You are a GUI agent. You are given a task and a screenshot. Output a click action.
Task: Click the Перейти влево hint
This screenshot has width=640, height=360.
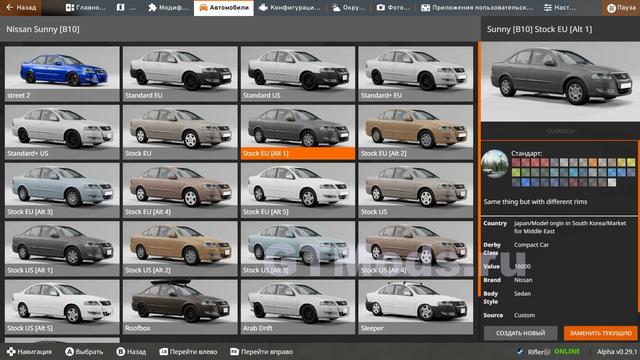point(188,351)
